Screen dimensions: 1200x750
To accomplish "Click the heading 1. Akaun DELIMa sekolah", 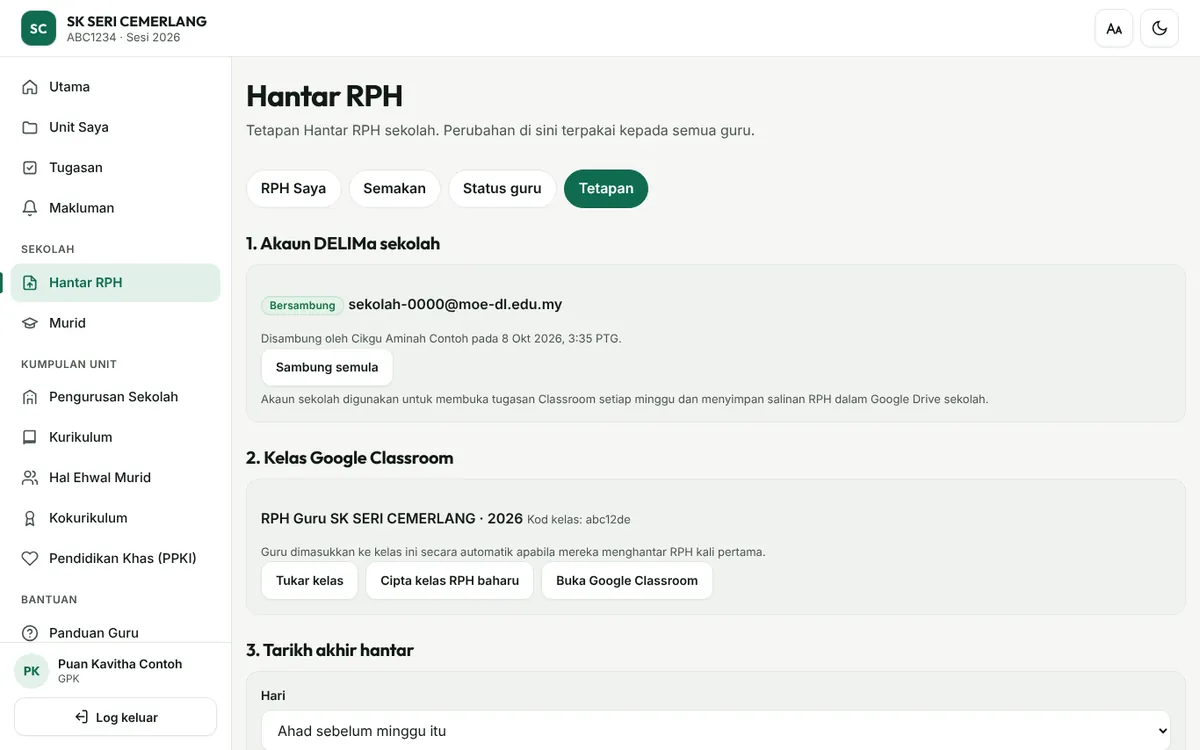I will coord(343,243).
